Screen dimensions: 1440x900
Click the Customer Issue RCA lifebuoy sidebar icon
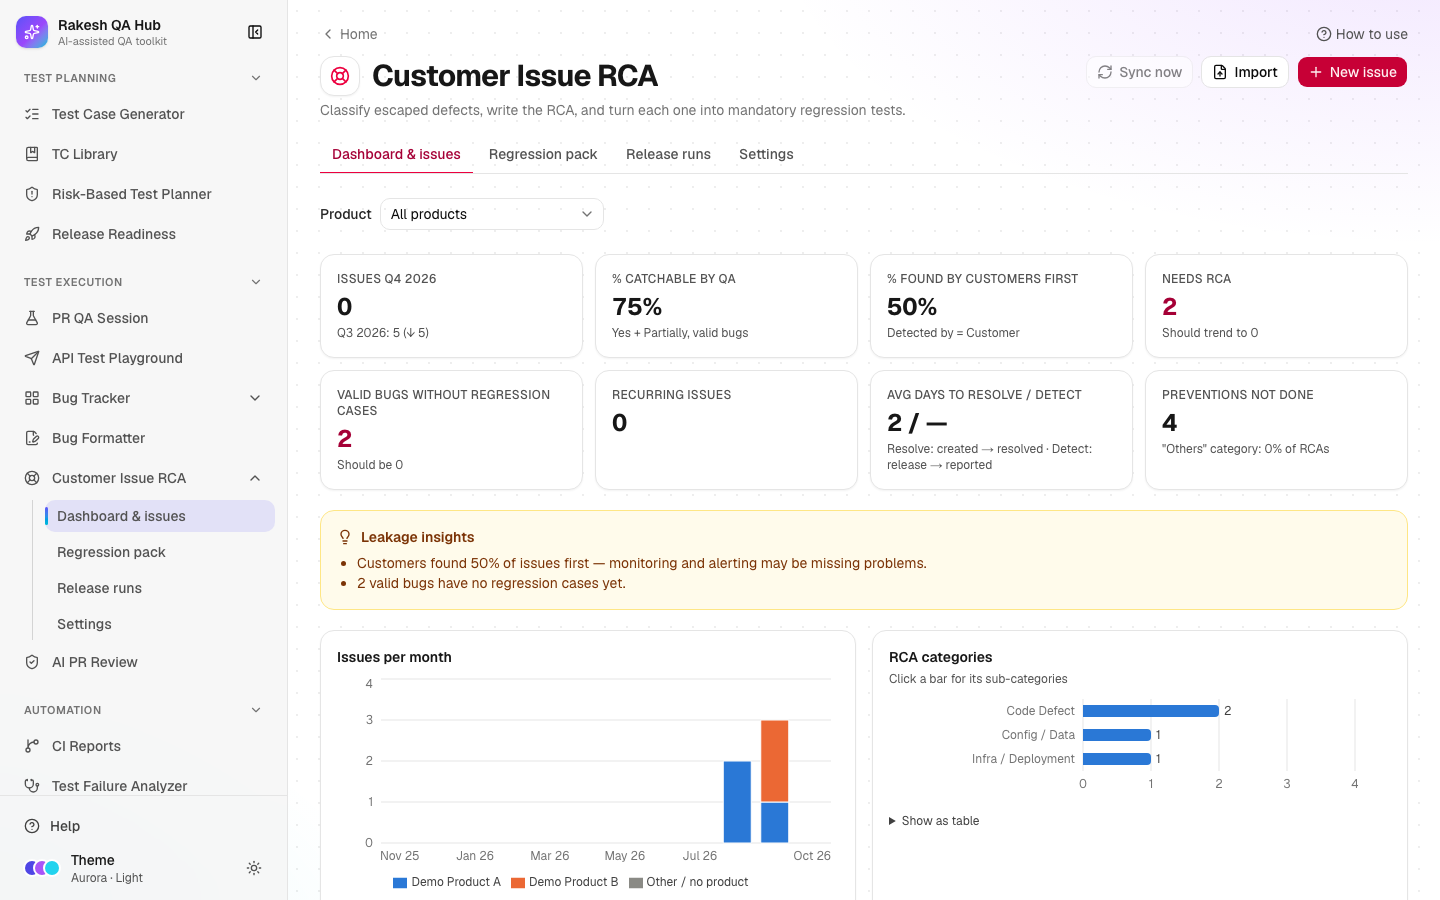pyautogui.click(x=32, y=478)
